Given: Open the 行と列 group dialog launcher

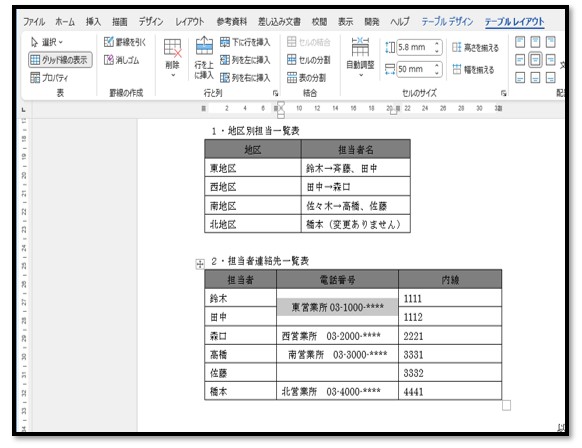Looking at the screenshot, I should coord(275,93).
